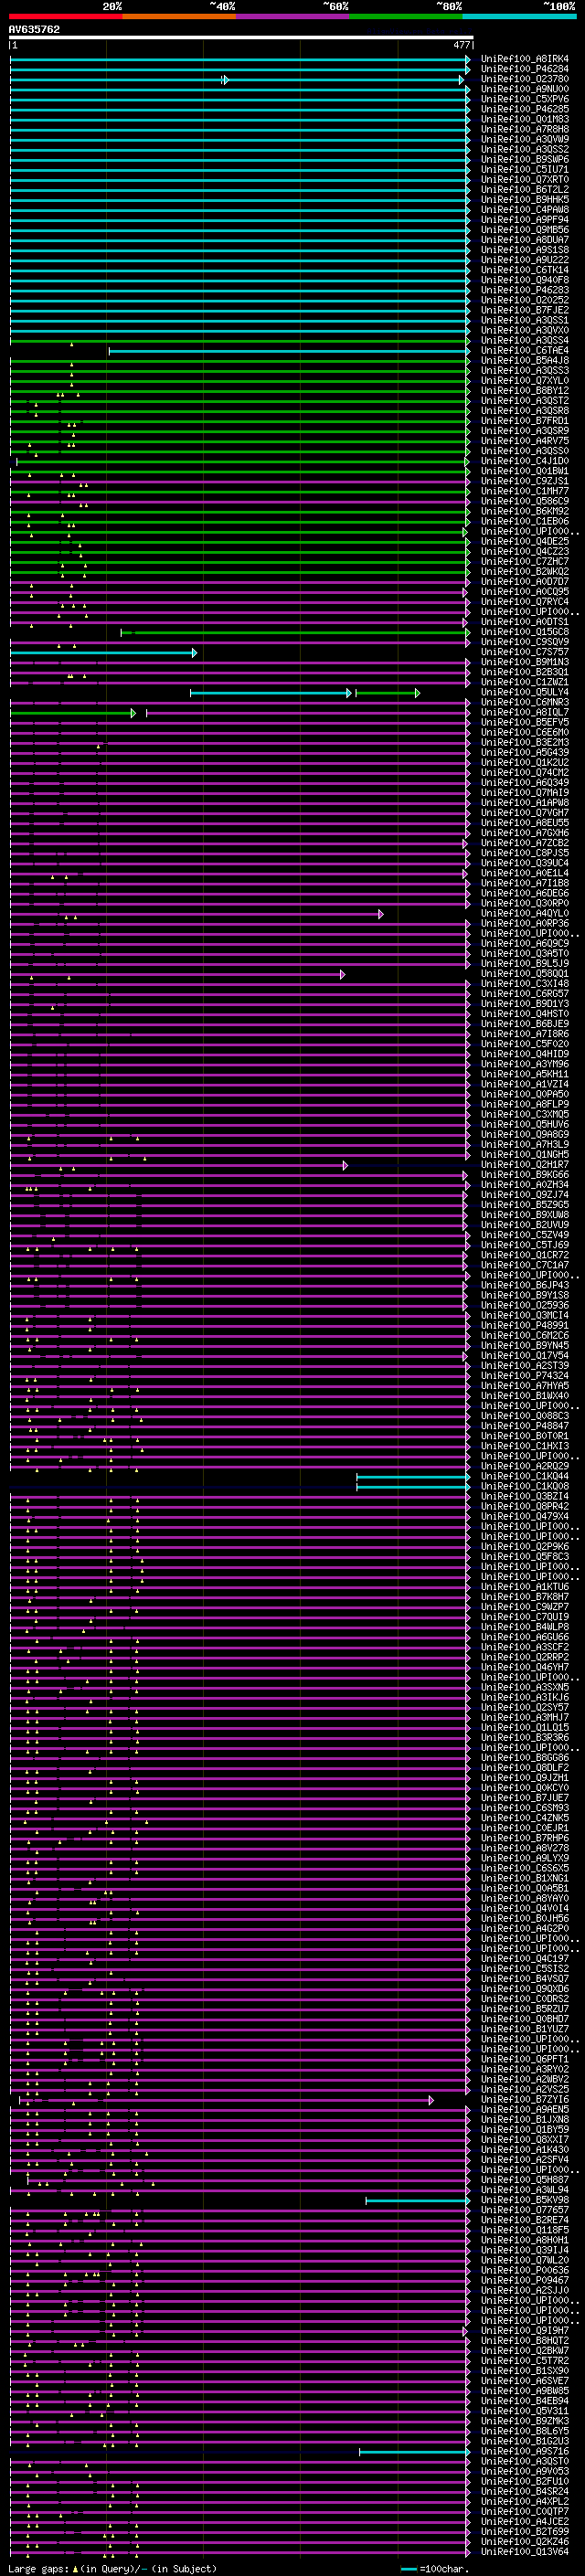Screen dimensions: 585x2576
Task: Open hit UniRef100_A7R8H8
Action: pos(525,129)
